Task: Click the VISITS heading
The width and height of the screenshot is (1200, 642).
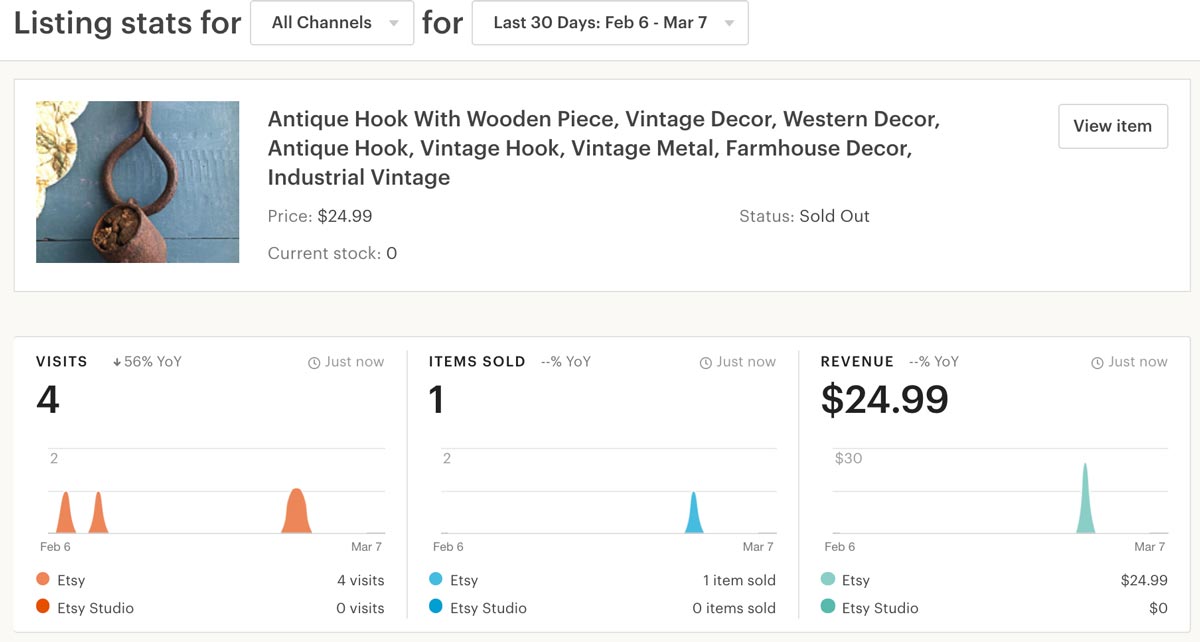Action: coord(62,362)
